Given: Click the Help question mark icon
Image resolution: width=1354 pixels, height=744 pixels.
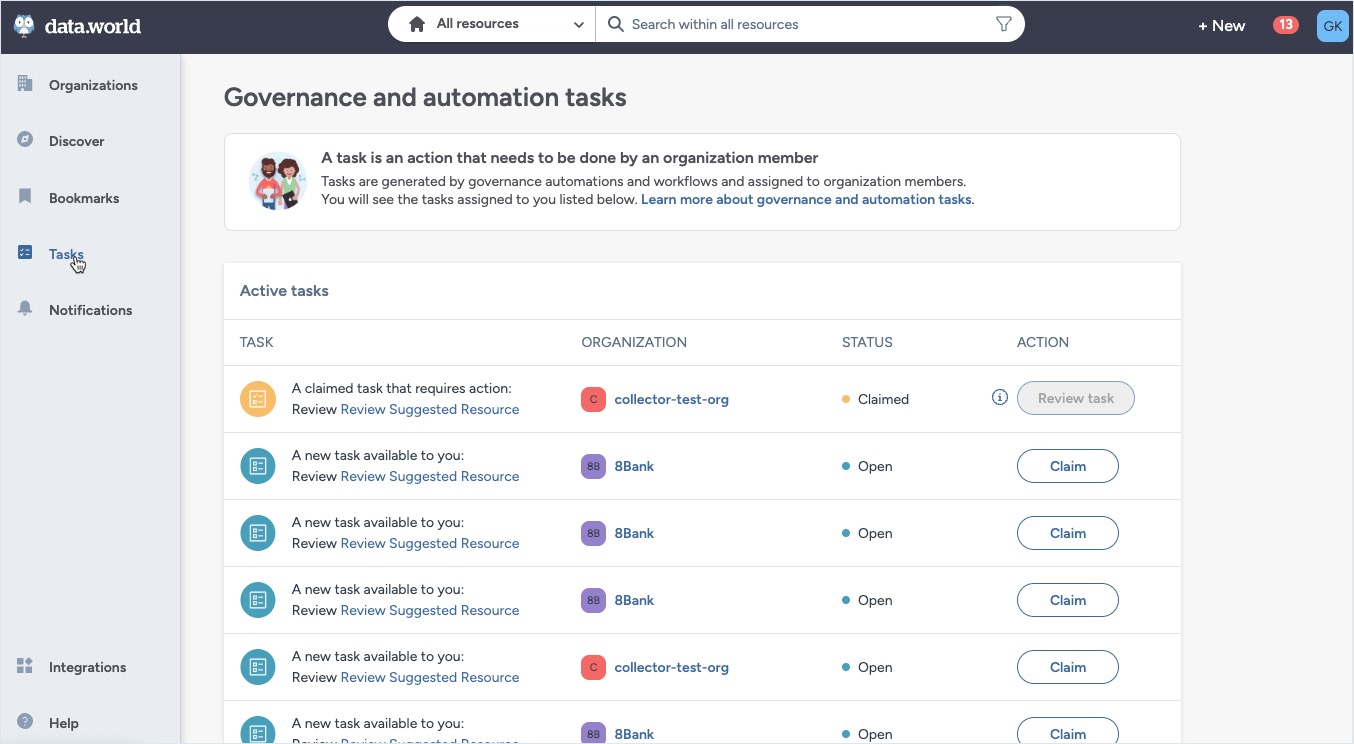Looking at the screenshot, I should [x=25, y=722].
